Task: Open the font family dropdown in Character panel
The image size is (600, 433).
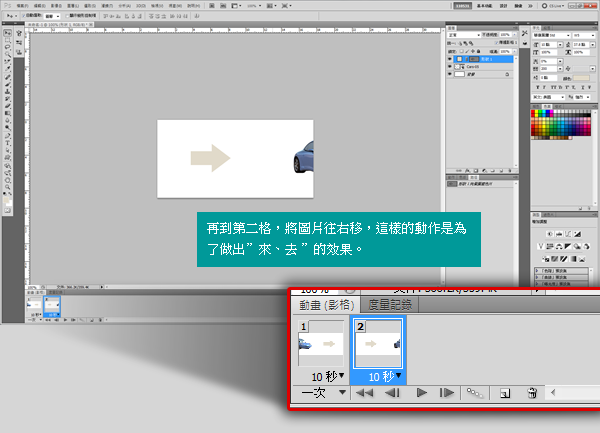Action: (x=551, y=35)
